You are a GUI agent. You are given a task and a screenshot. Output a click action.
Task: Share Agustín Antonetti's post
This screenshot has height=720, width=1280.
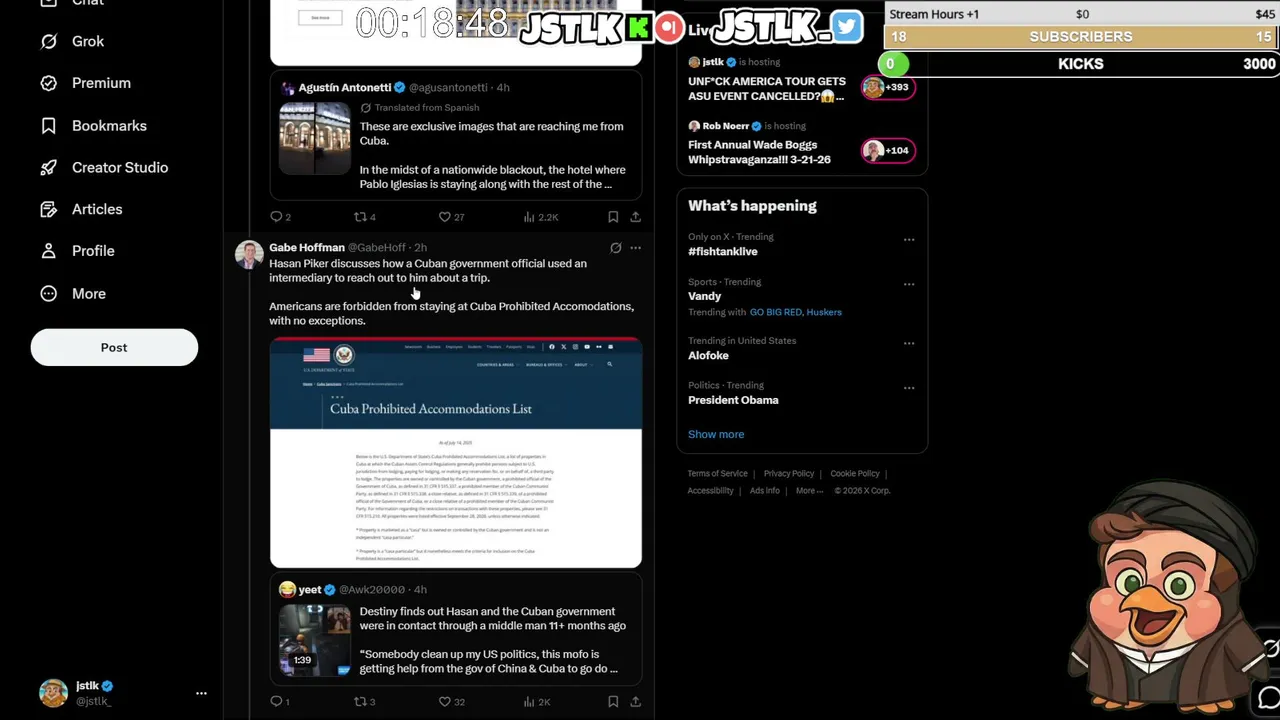click(635, 217)
